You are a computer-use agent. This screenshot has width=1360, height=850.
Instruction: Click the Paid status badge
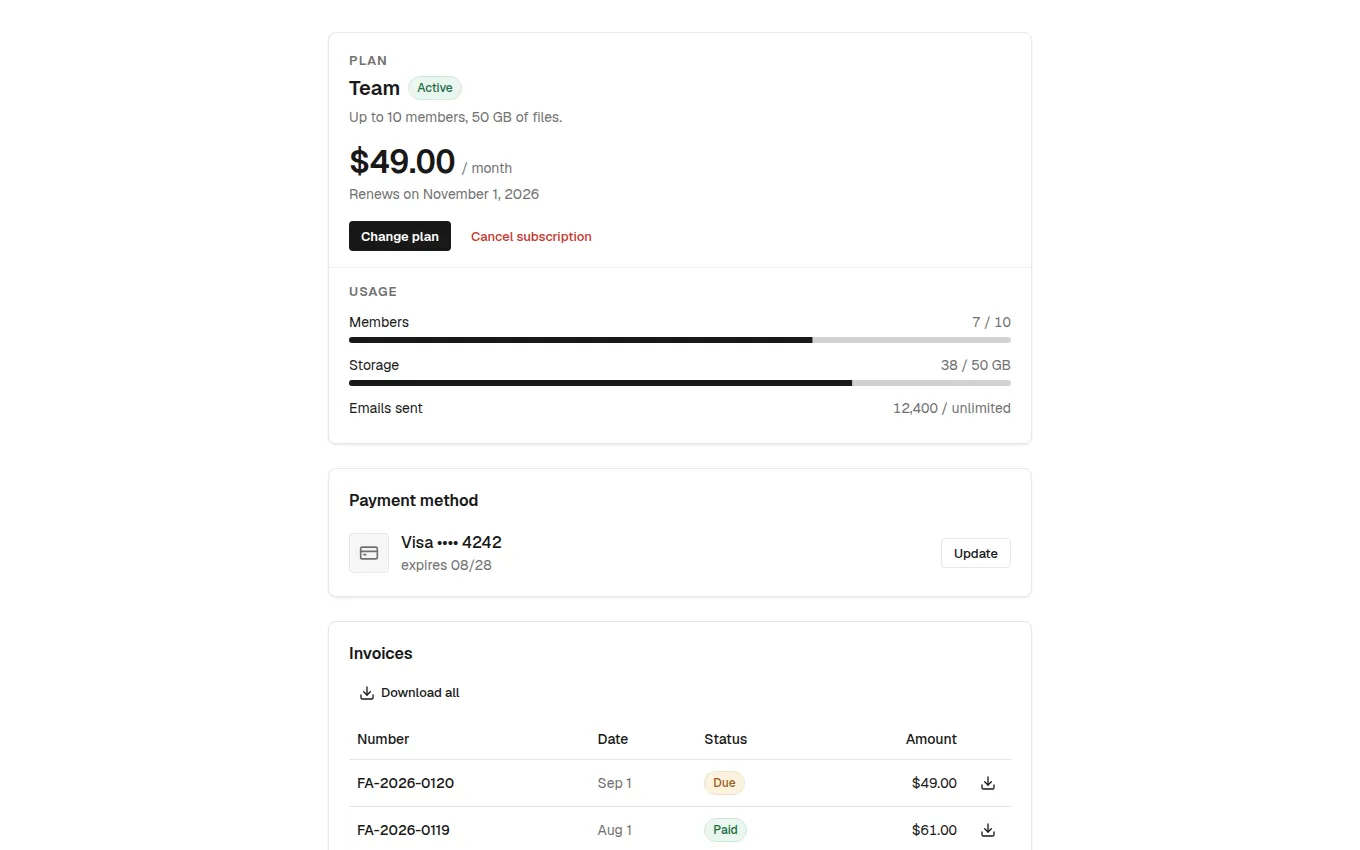tap(725, 830)
